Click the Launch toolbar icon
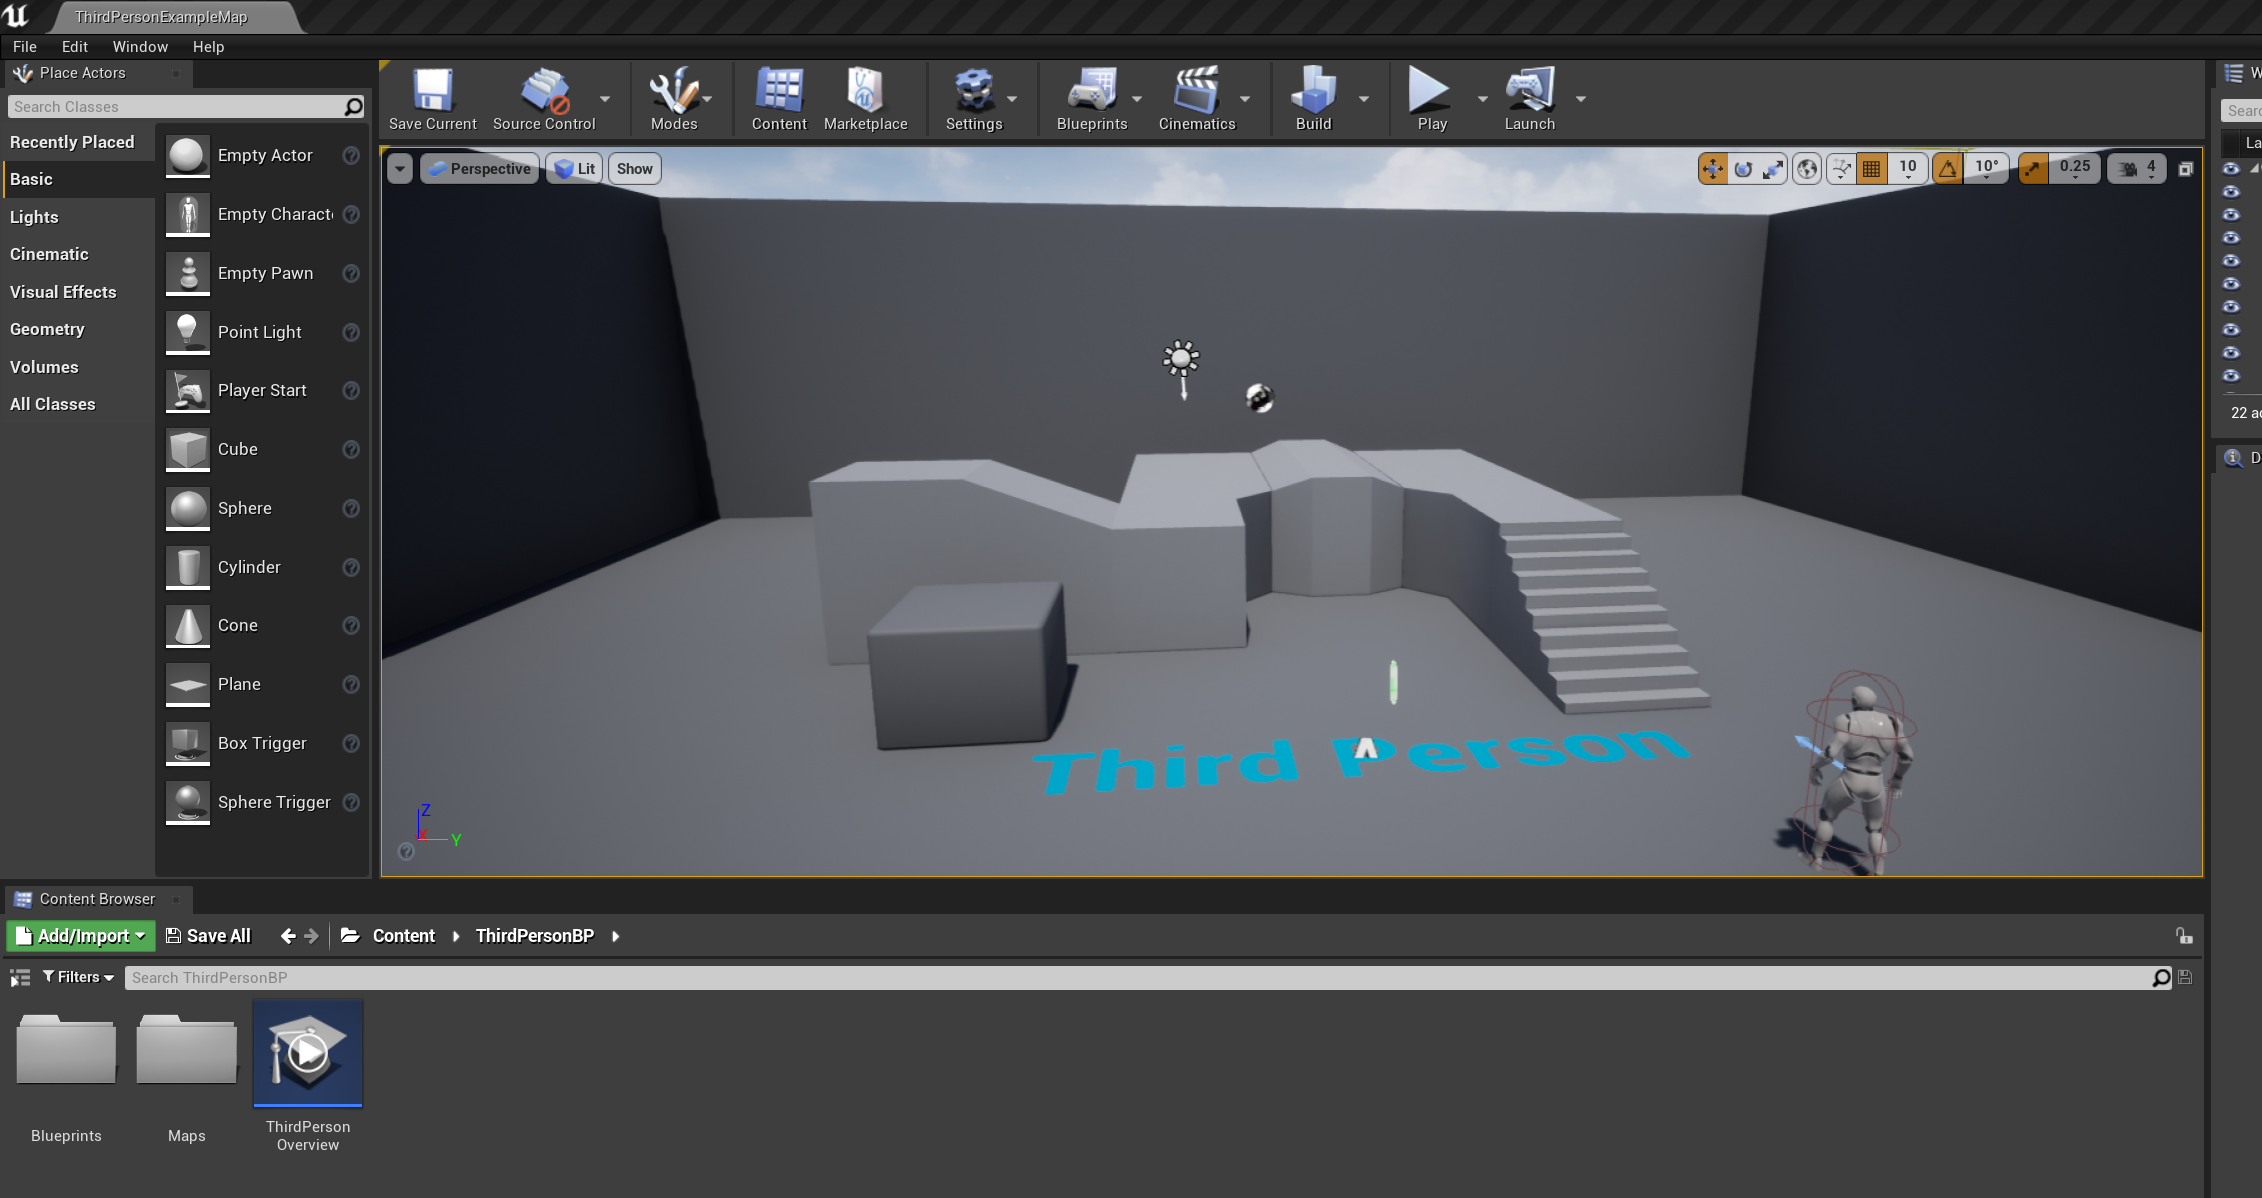This screenshot has width=2262, height=1198. tap(1529, 99)
